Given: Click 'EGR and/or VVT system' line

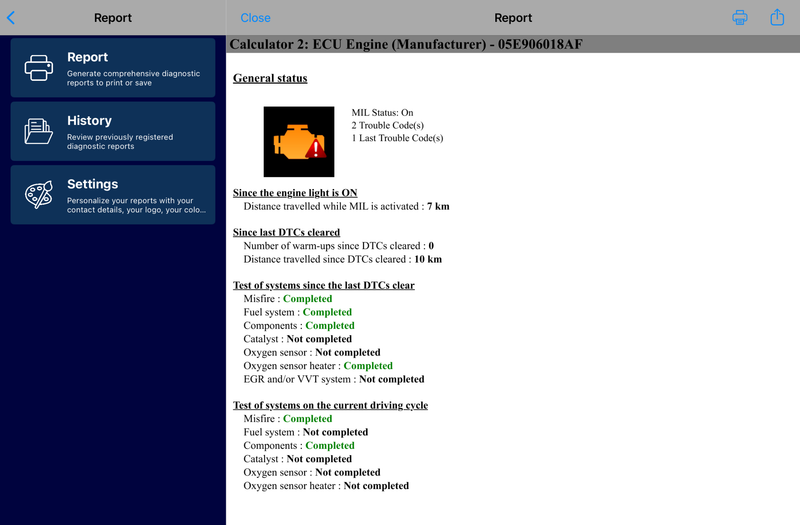Looking at the screenshot, I should (334, 379).
